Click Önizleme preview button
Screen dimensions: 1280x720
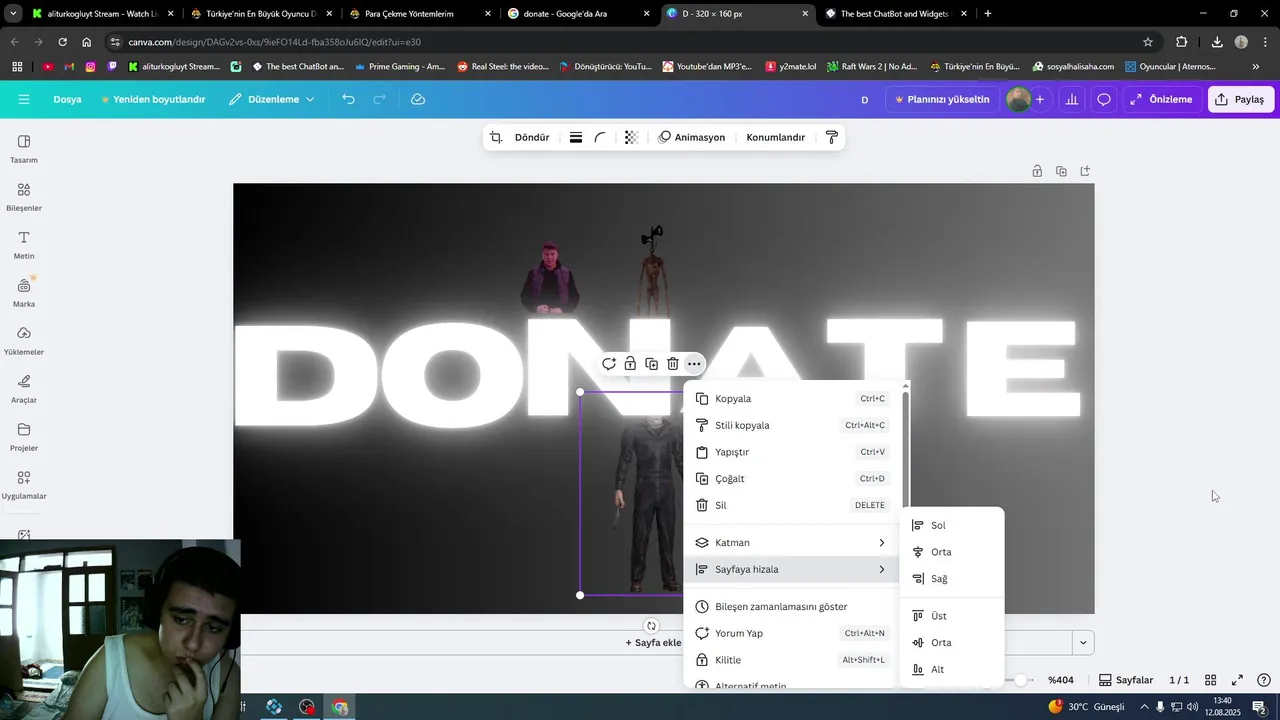click(1161, 99)
